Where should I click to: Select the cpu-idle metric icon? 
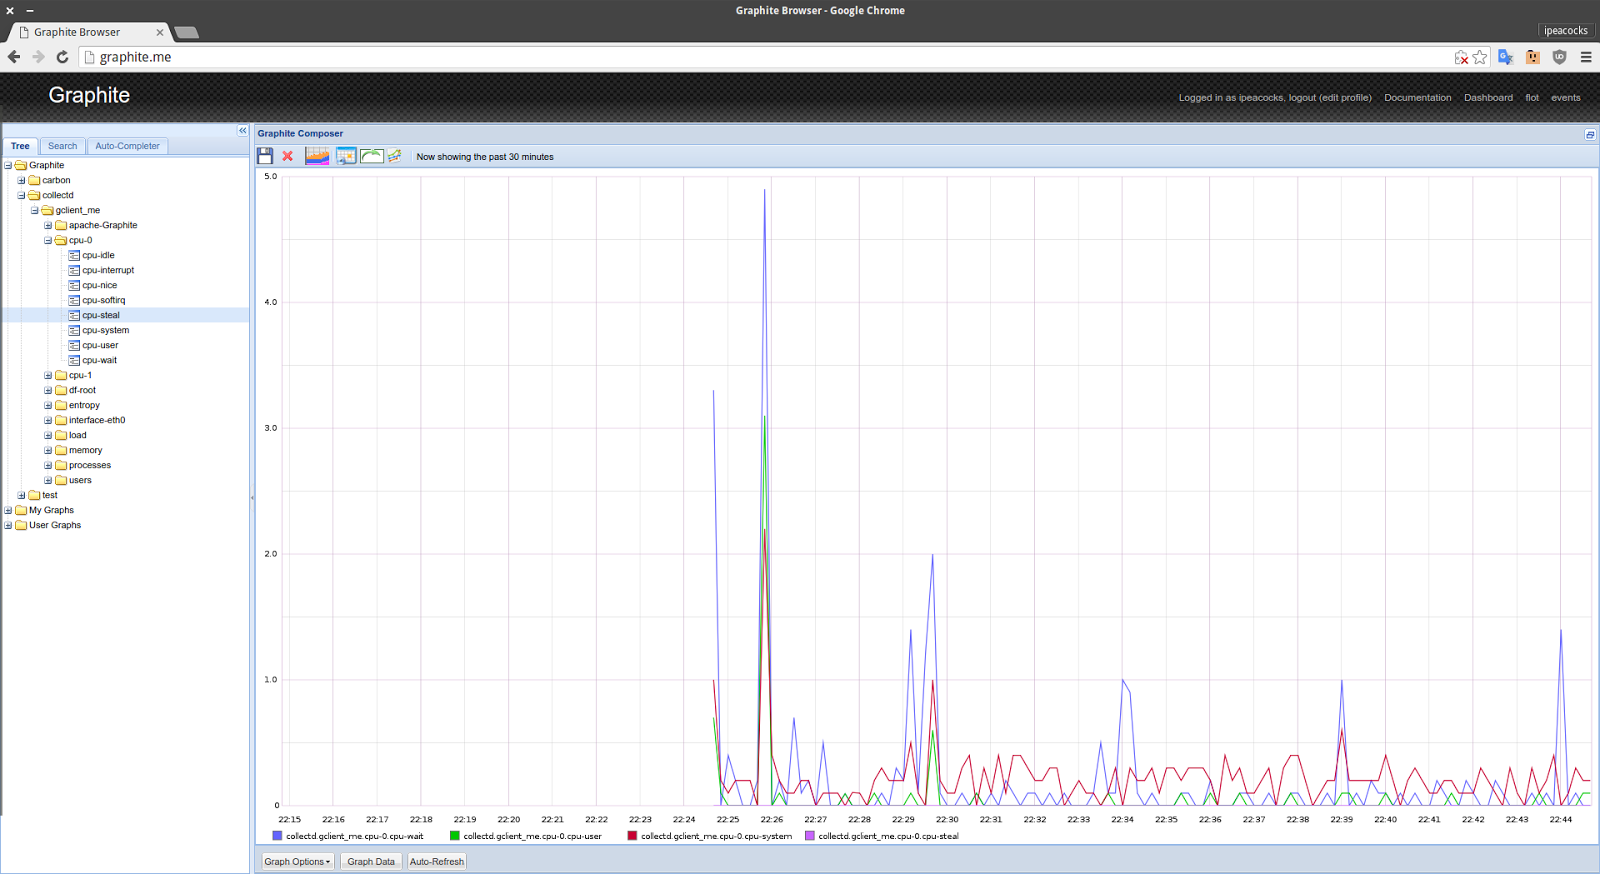coord(74,255)
